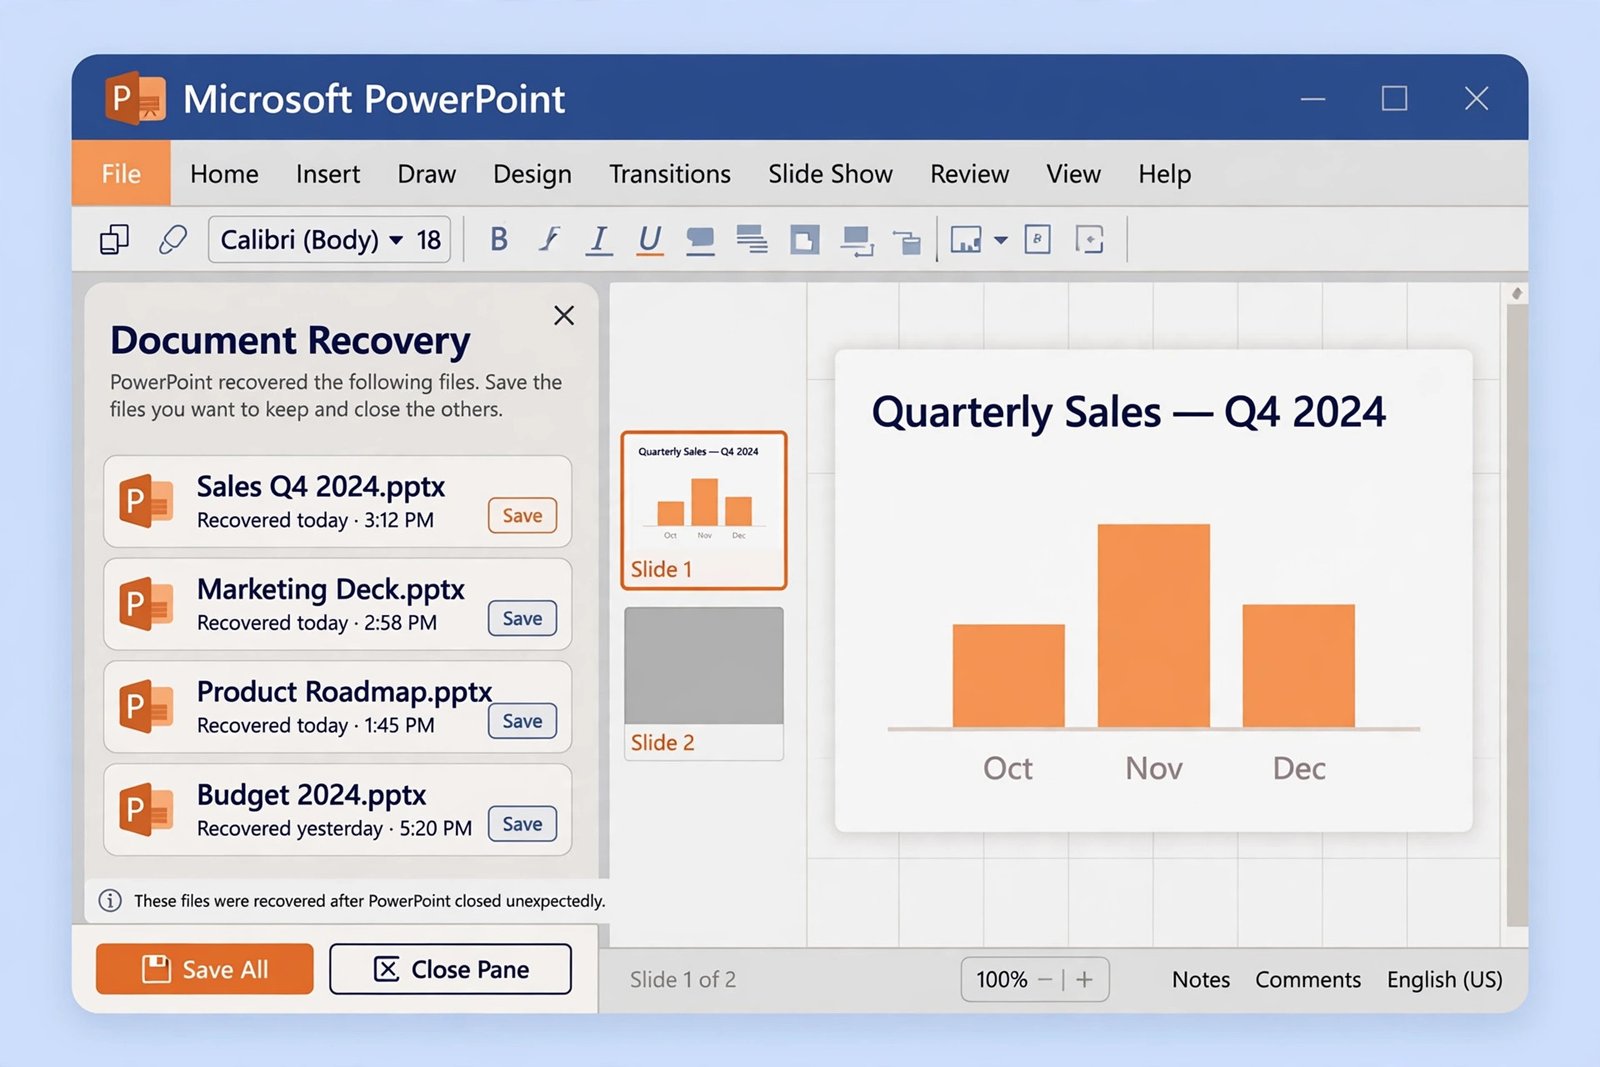Click the stylized f text-effects icon

pos(549,239)
